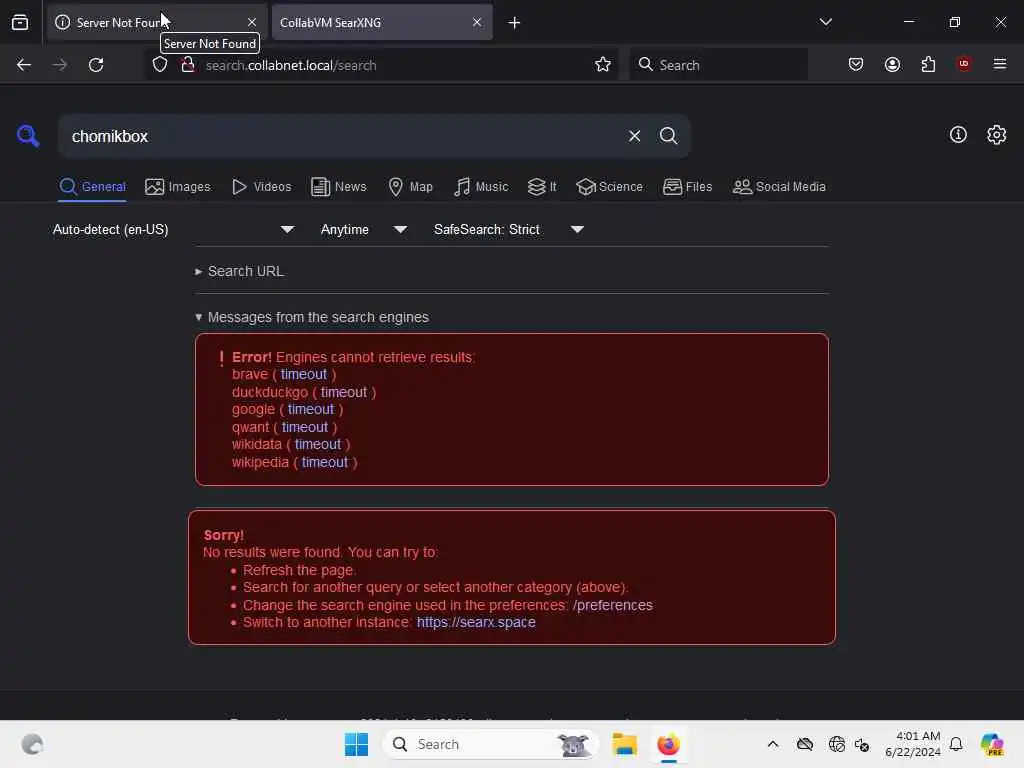This screenshot has height=768, width=1024.
Task: Open widgets icon at taskbar left
Action: [x=32, y=744]
